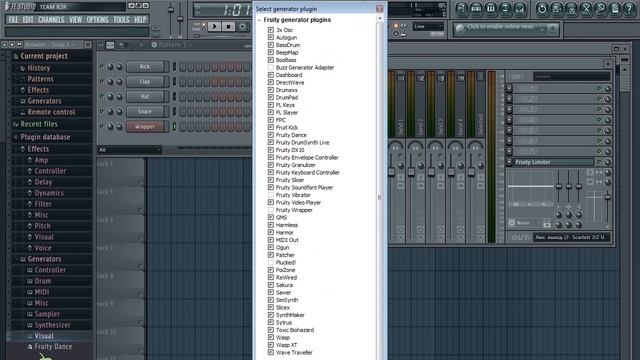The image size is (640, 360).
Task: Click the hint bar field under menus
Action: [x=77, y=32]
